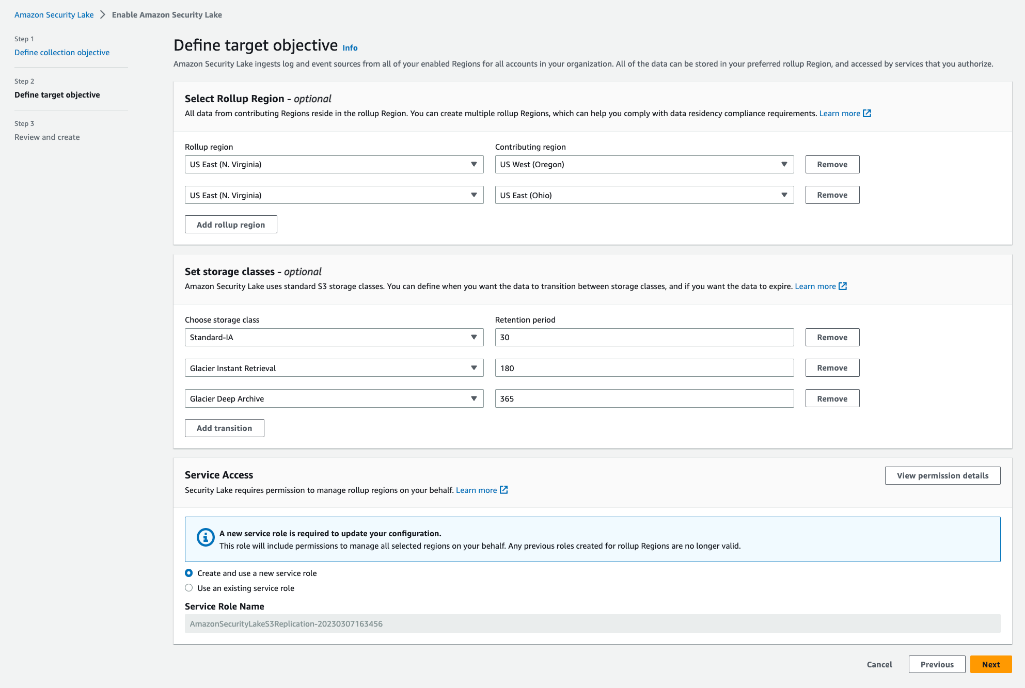Open Step 3 Review and create
Viewport: 1025px width, 688px height.
point(48,137)
